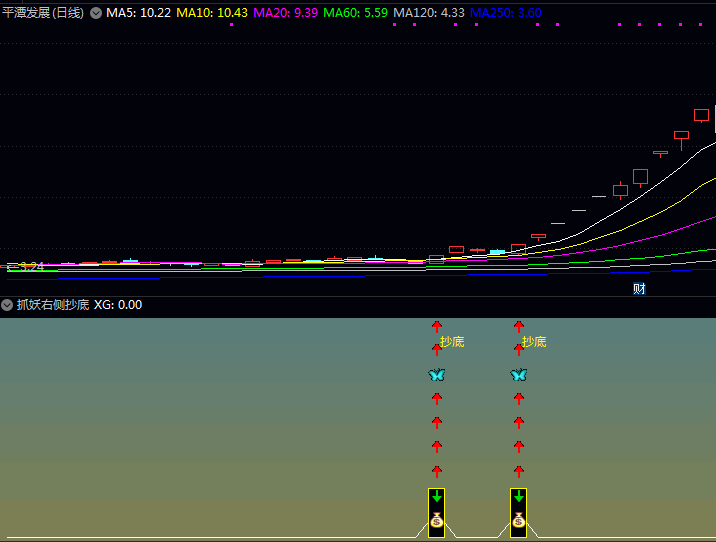The height and width of the screenshot is (542, 716).
Task: Click the 抓妖右侧抄底 indicator name
Action: (53, 305)
